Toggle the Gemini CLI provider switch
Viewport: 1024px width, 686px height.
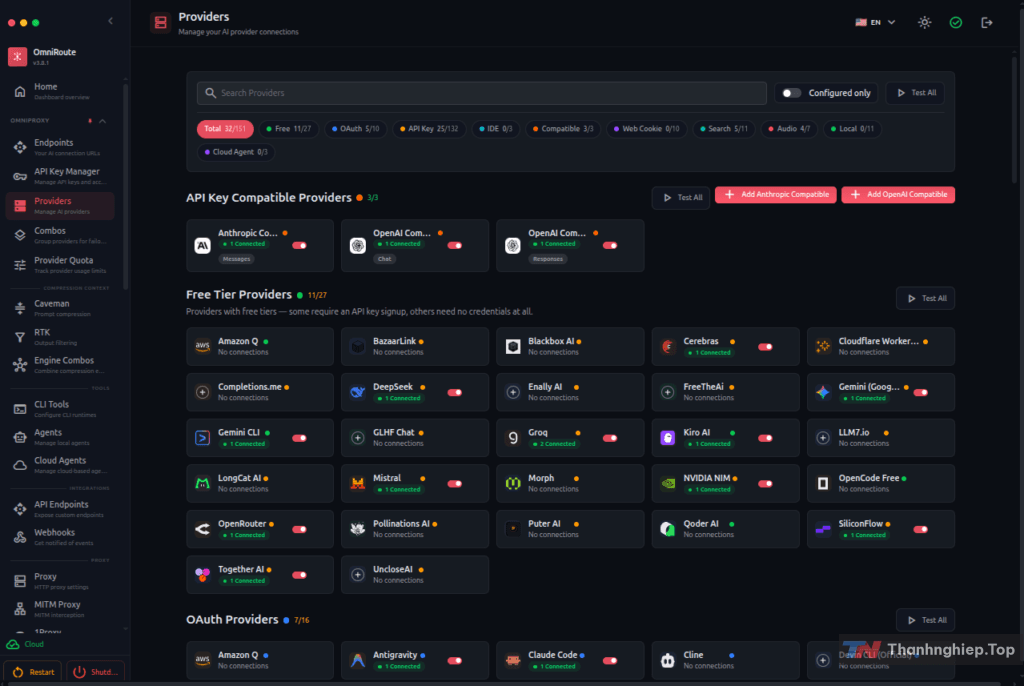(x=300, y=438)
